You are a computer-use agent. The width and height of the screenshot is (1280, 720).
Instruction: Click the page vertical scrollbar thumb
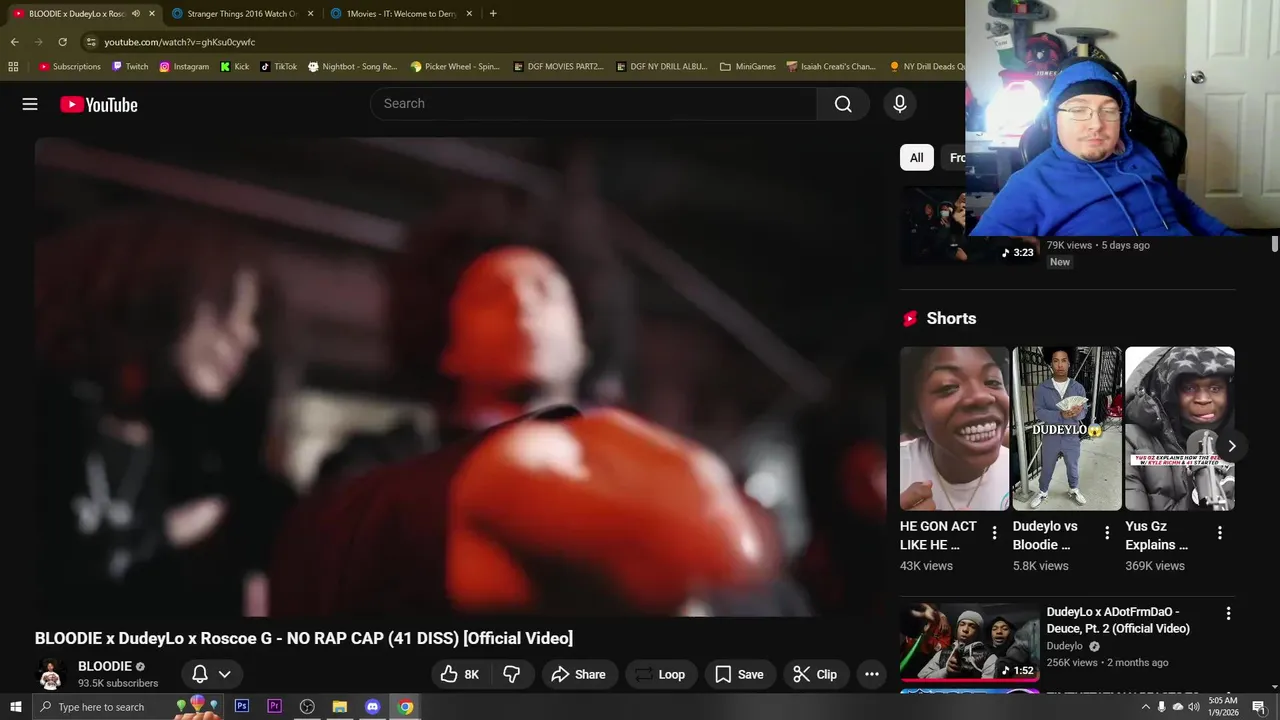(1275, 244)
